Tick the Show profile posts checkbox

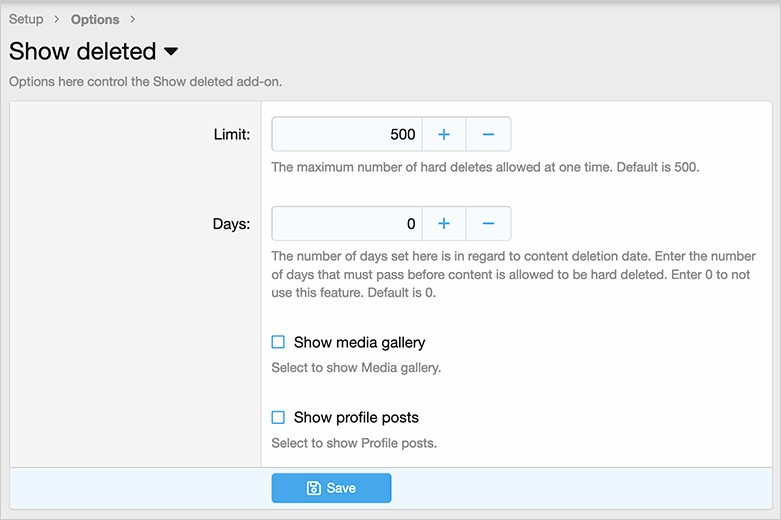278,417
